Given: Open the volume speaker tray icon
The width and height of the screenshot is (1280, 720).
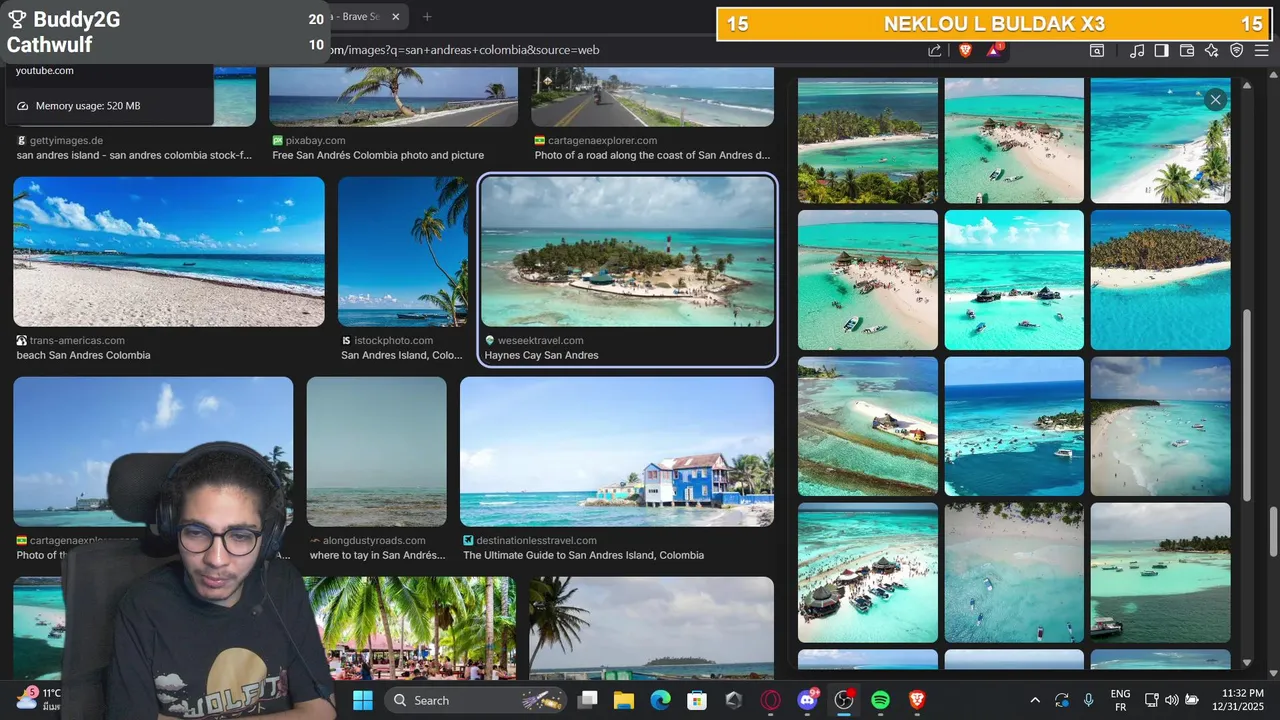Looking at the screenshot, I should pyautogui.click(x=1172, y=700).
